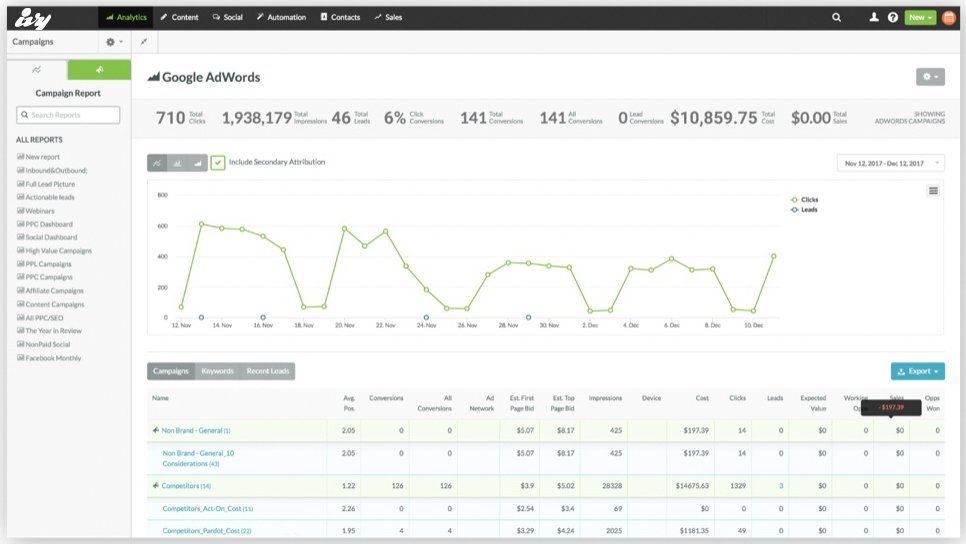This screenshot has height=544, width=966.
Task: Open Actionable leads report
Action: 46,197
